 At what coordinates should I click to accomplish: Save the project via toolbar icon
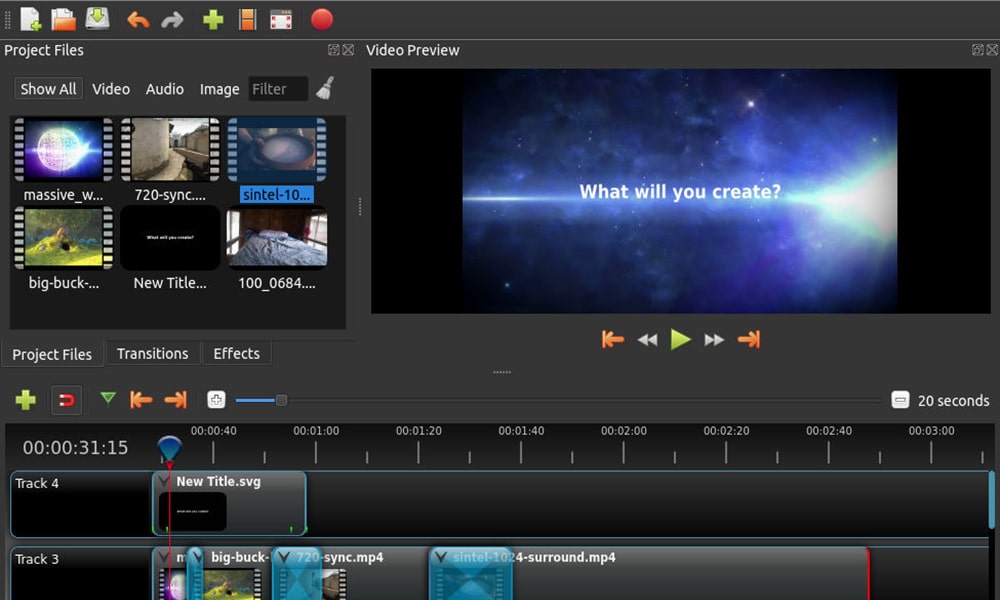[x=98, y=18]
